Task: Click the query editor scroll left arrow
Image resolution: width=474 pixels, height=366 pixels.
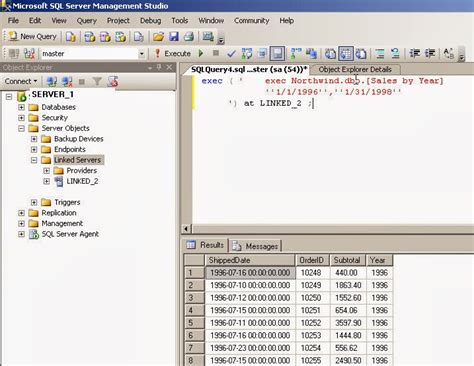Action: coord(186,229)
